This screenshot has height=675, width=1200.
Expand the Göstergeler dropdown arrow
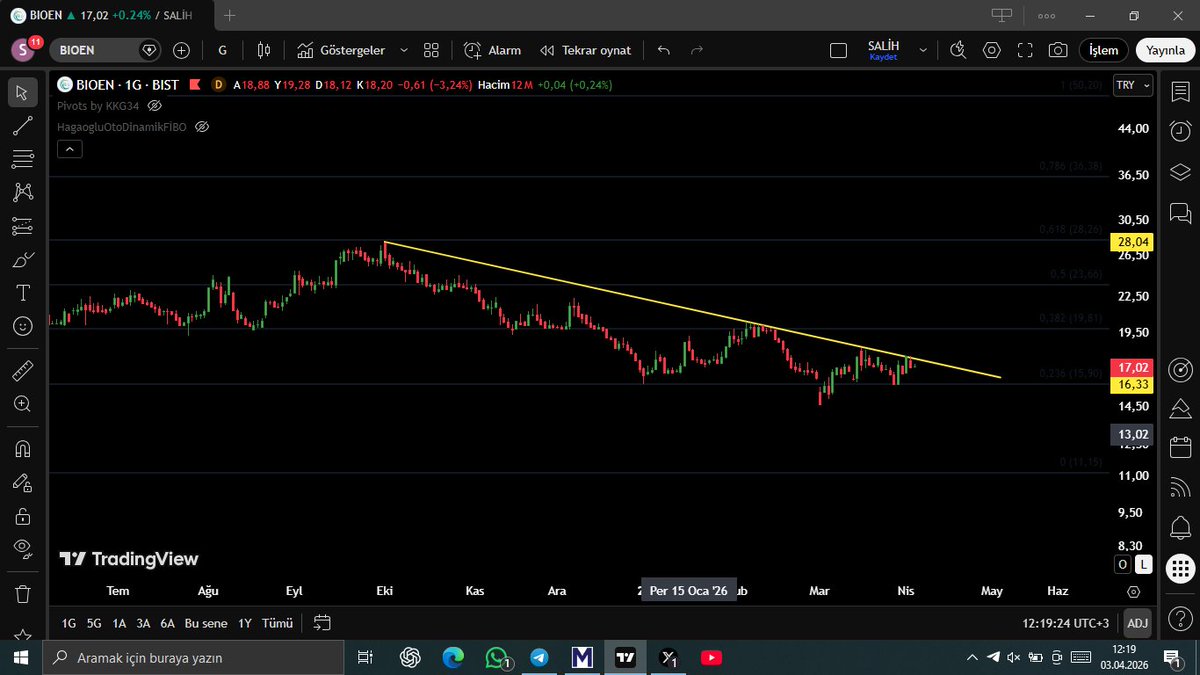click(x=404, y=50)
